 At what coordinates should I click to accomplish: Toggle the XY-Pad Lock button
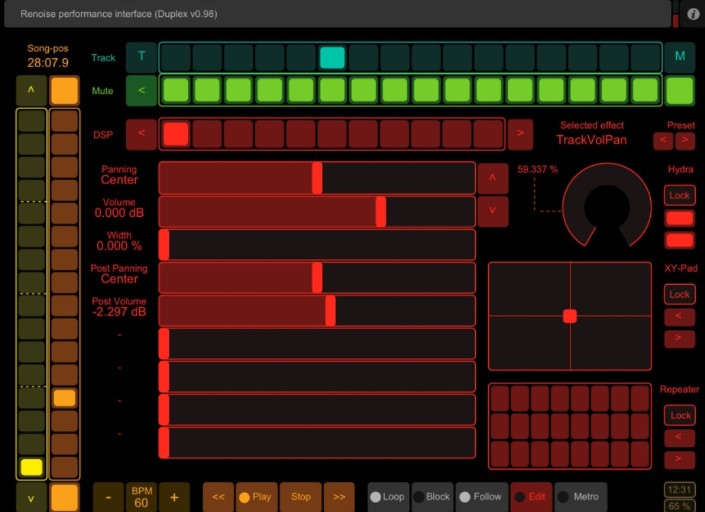click(679, 294)
